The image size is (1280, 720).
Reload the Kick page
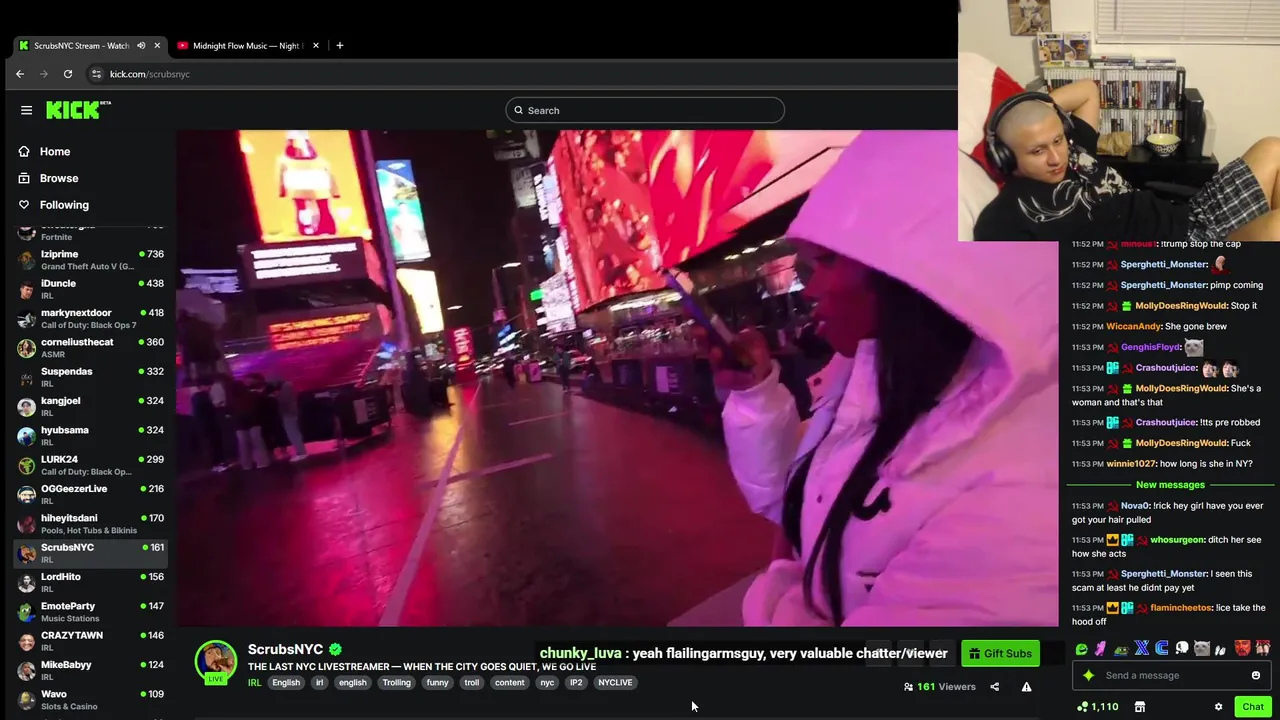pyautogui.click(x=68, y=74)
